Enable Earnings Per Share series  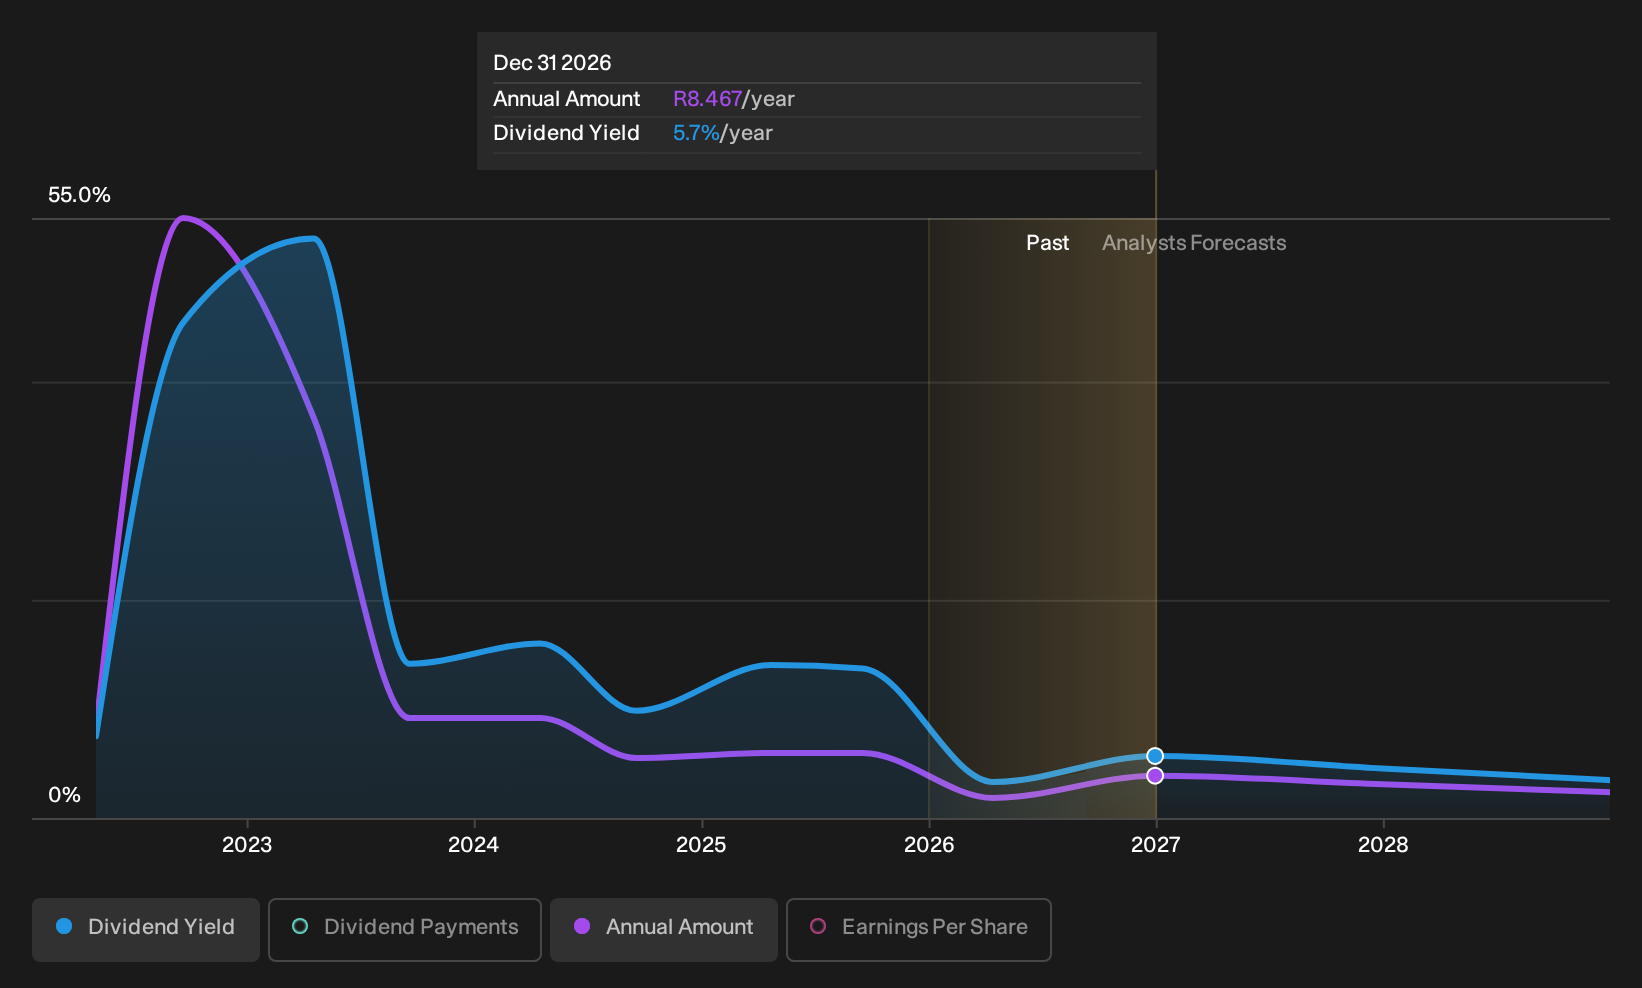[x=919, y=929]
